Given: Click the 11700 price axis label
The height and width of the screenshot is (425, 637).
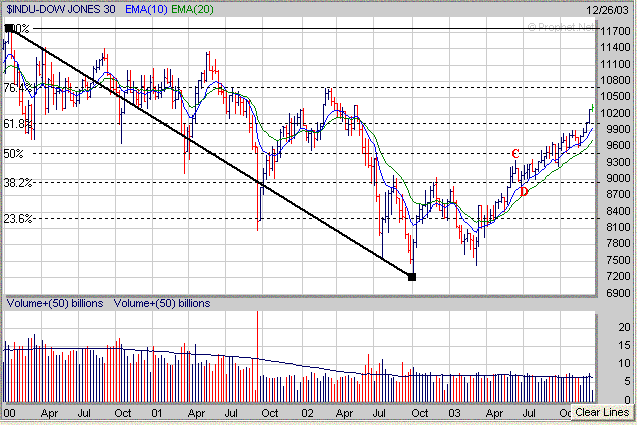Looking at the screenshot, I should [x=614, y=33].
